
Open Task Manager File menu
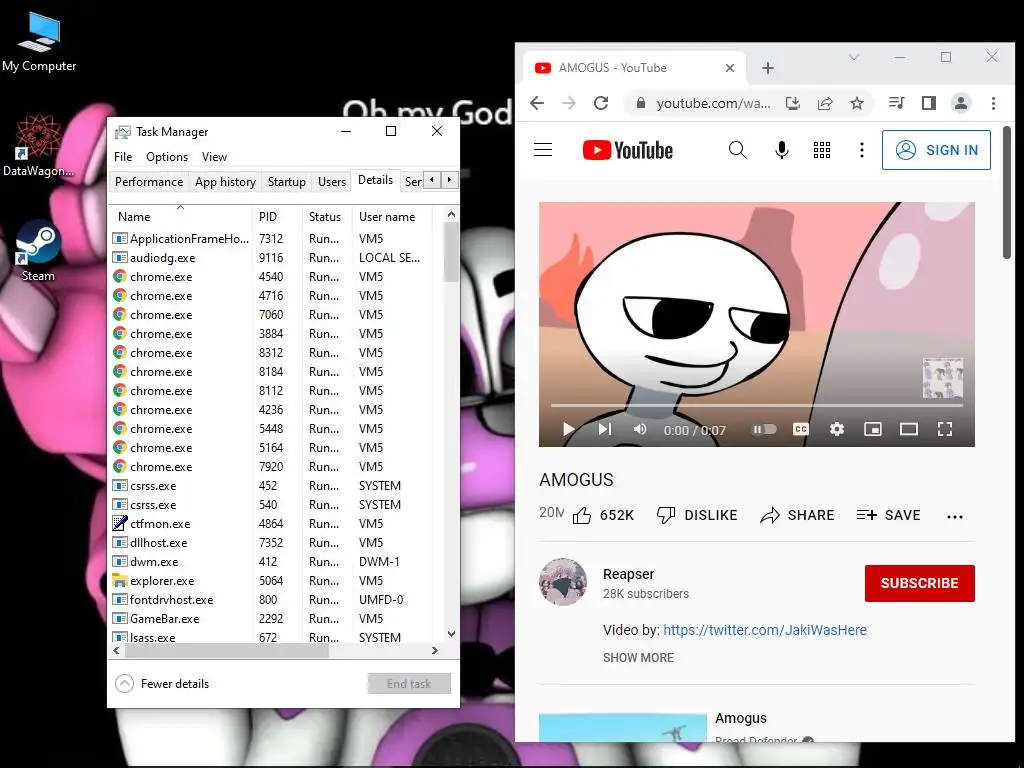[123, 157]
